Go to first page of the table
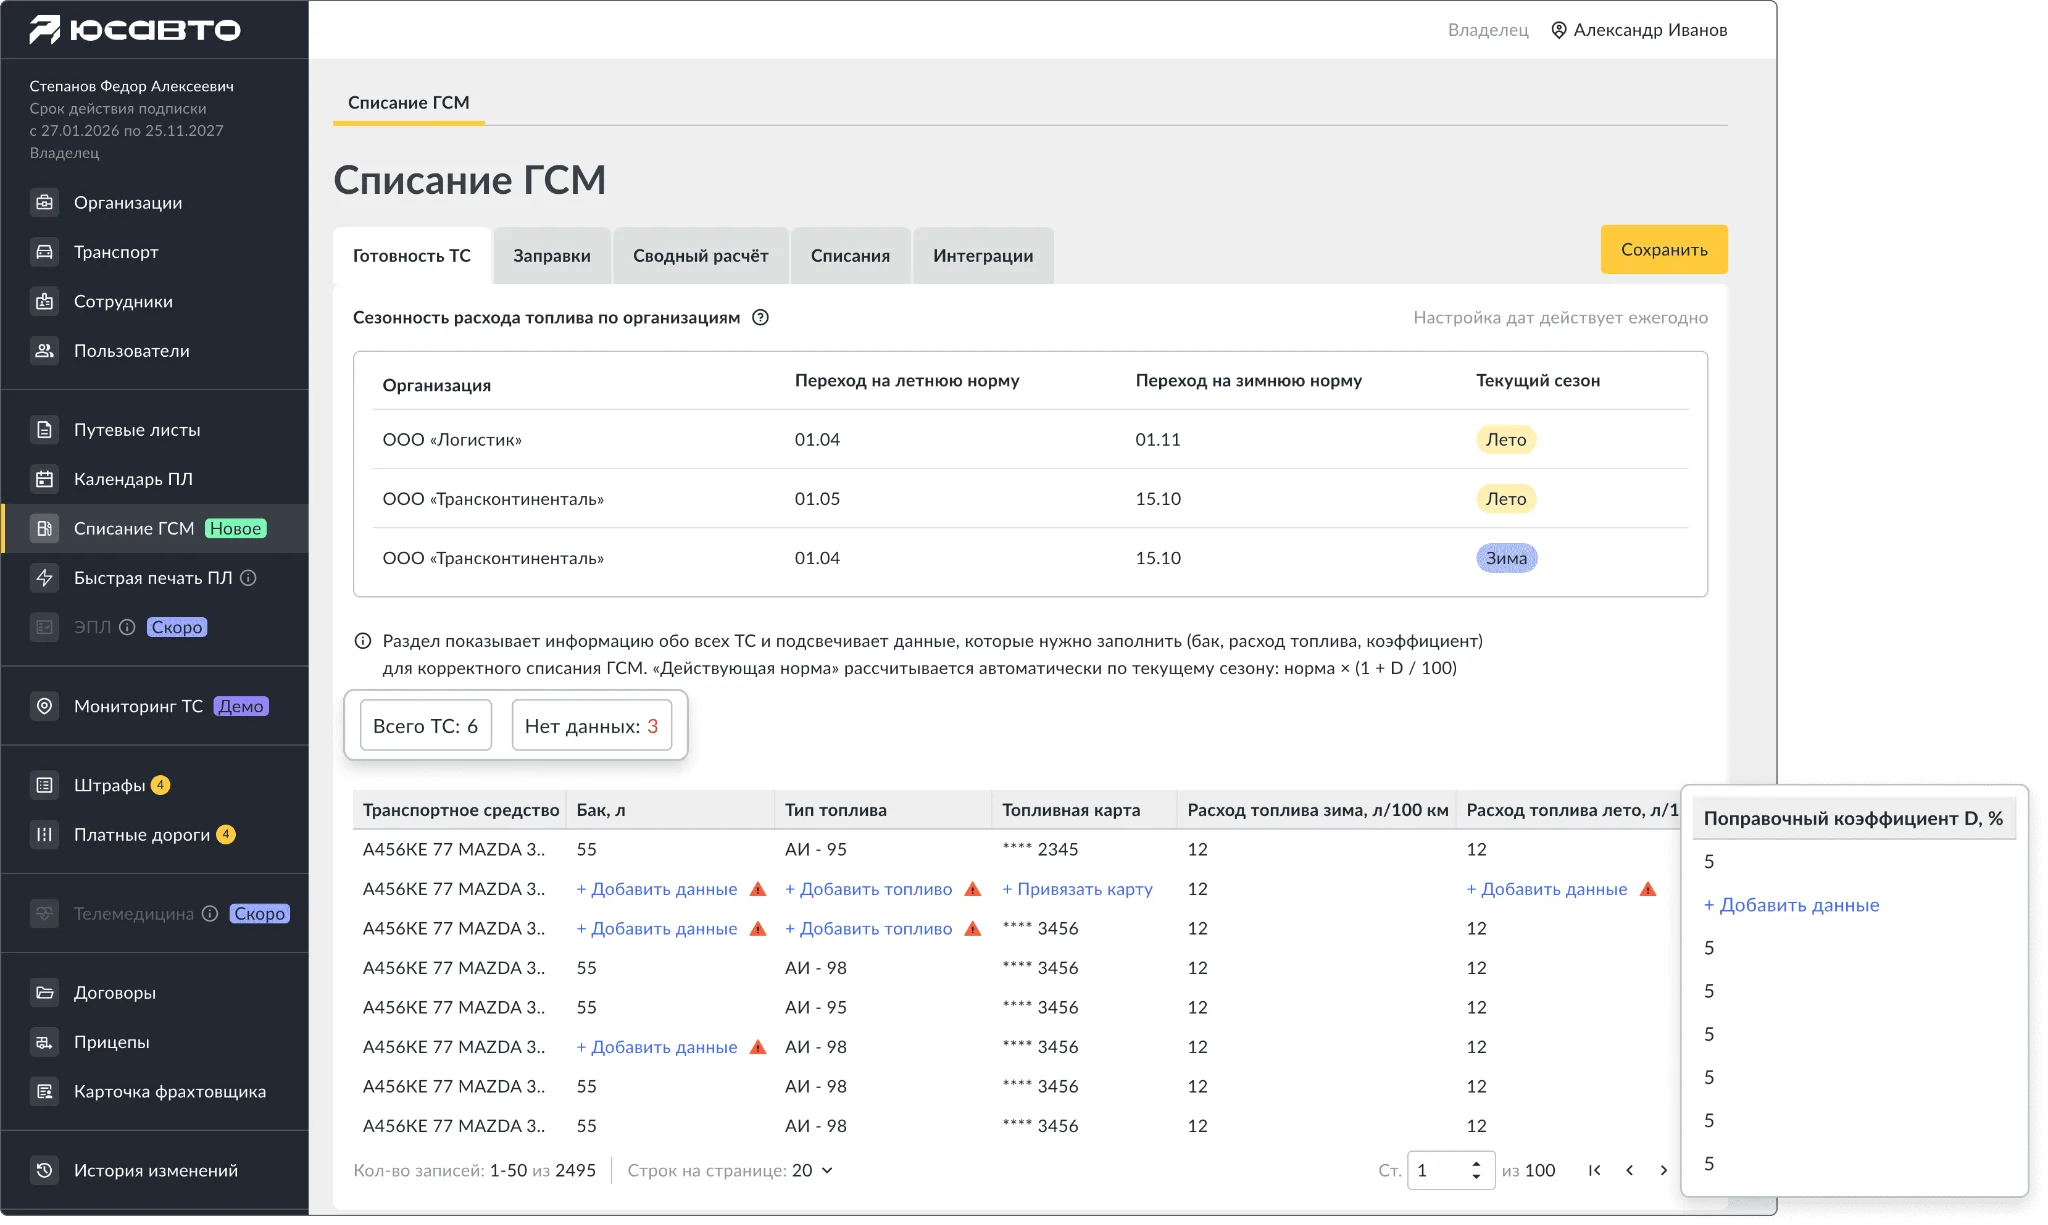2048x1225 pixels. click(x=1594, y=1170)
